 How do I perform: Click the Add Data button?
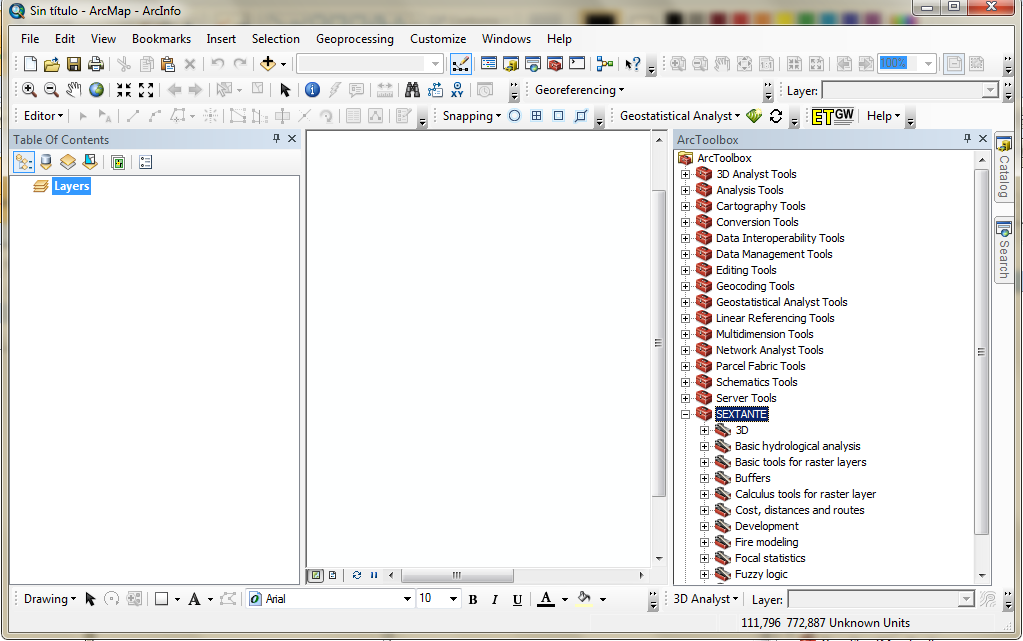tap(267, 63)
